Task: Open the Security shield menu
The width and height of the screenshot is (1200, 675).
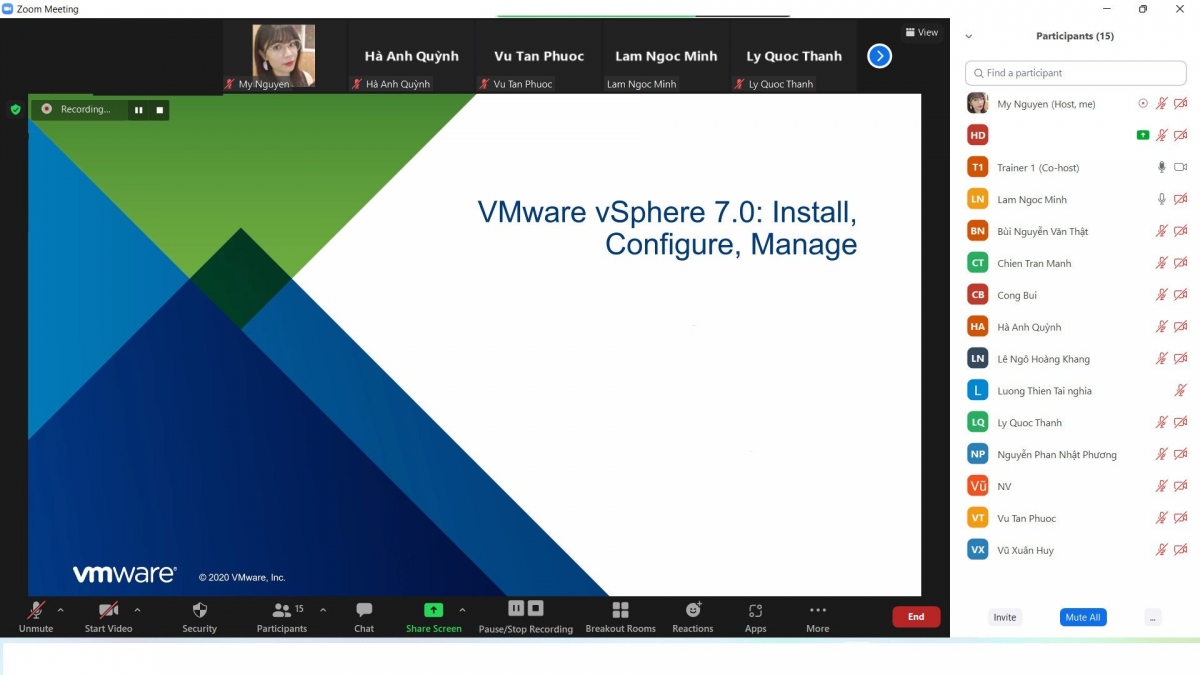Action: (199, 616)
